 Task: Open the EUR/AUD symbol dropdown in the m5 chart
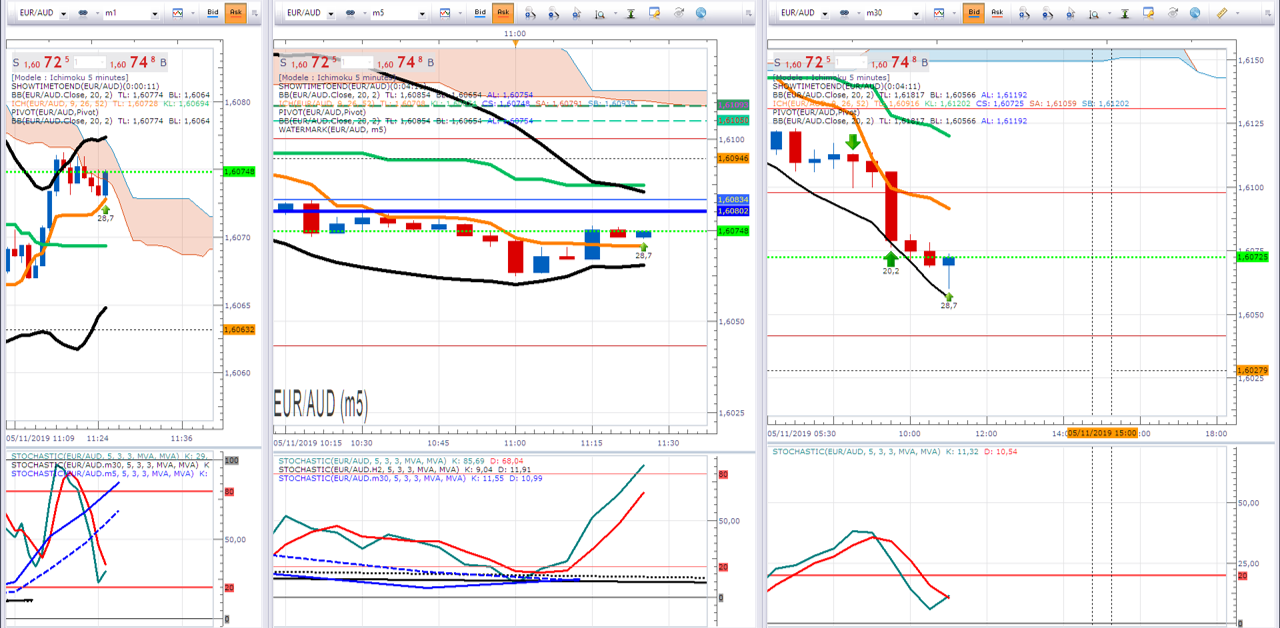331,14
